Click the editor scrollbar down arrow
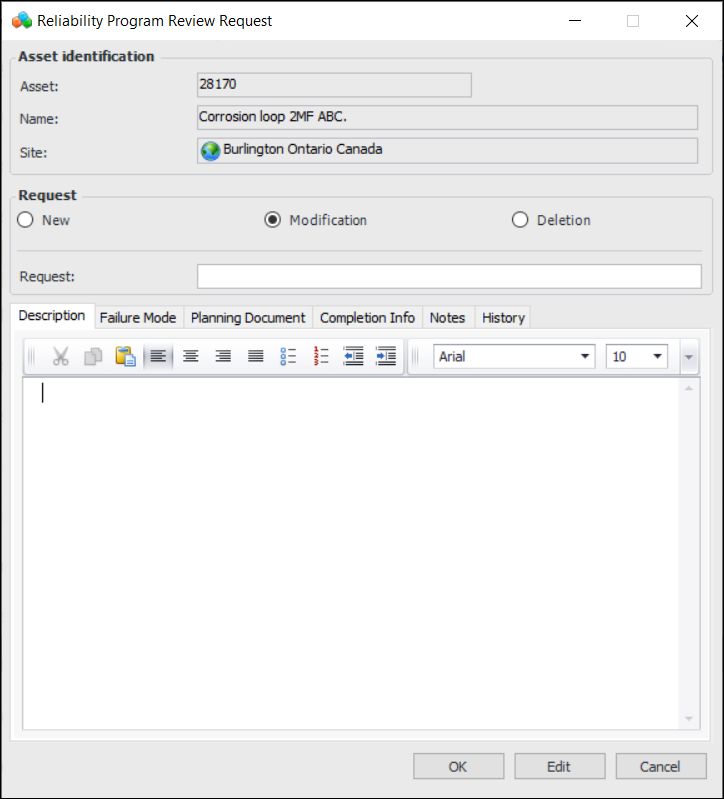 [x=689, y=718]
